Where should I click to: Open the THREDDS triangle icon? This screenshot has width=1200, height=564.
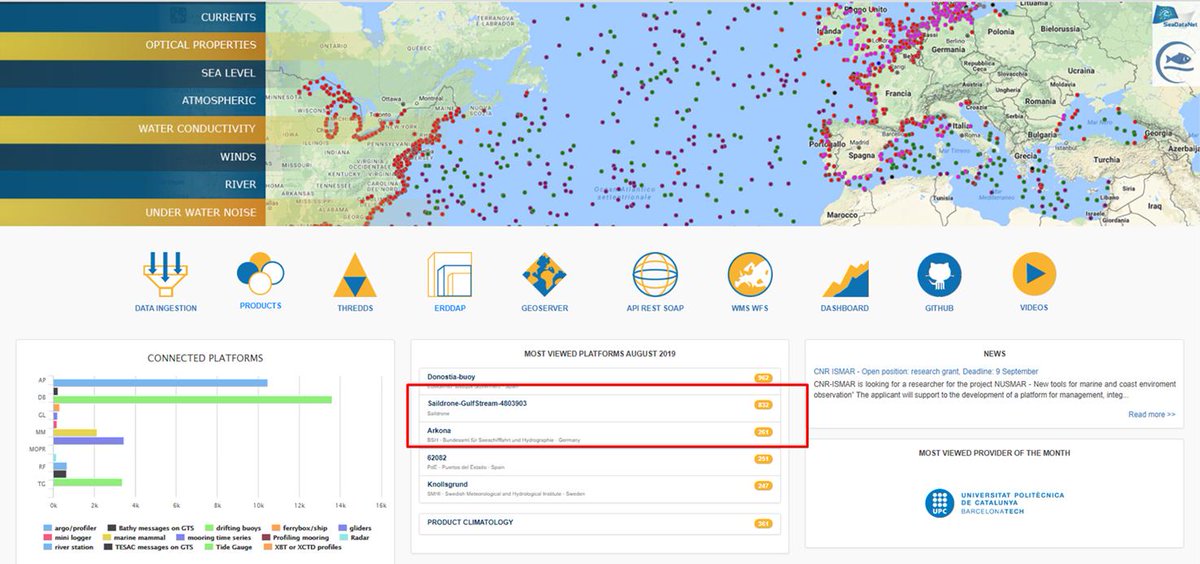[x=355, y=275]
